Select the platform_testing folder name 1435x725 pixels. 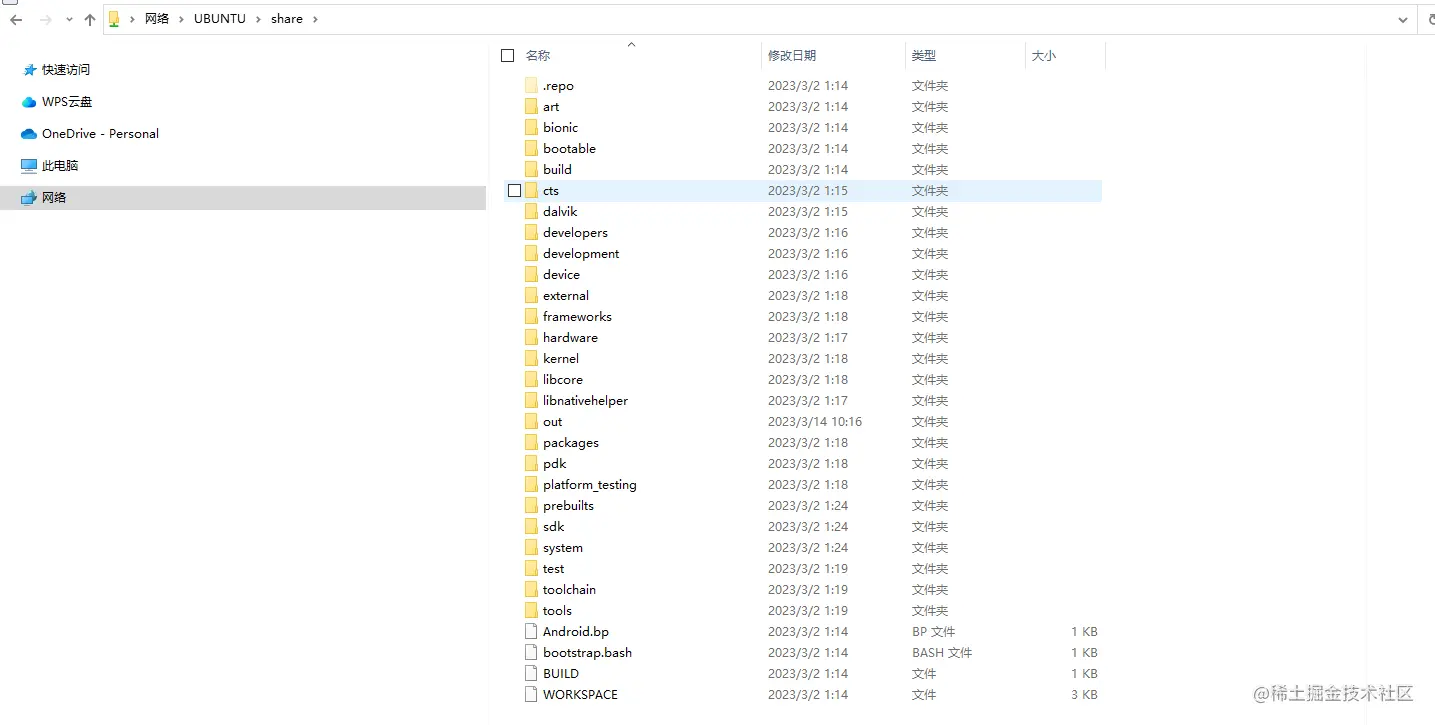[x=590, y=485]
